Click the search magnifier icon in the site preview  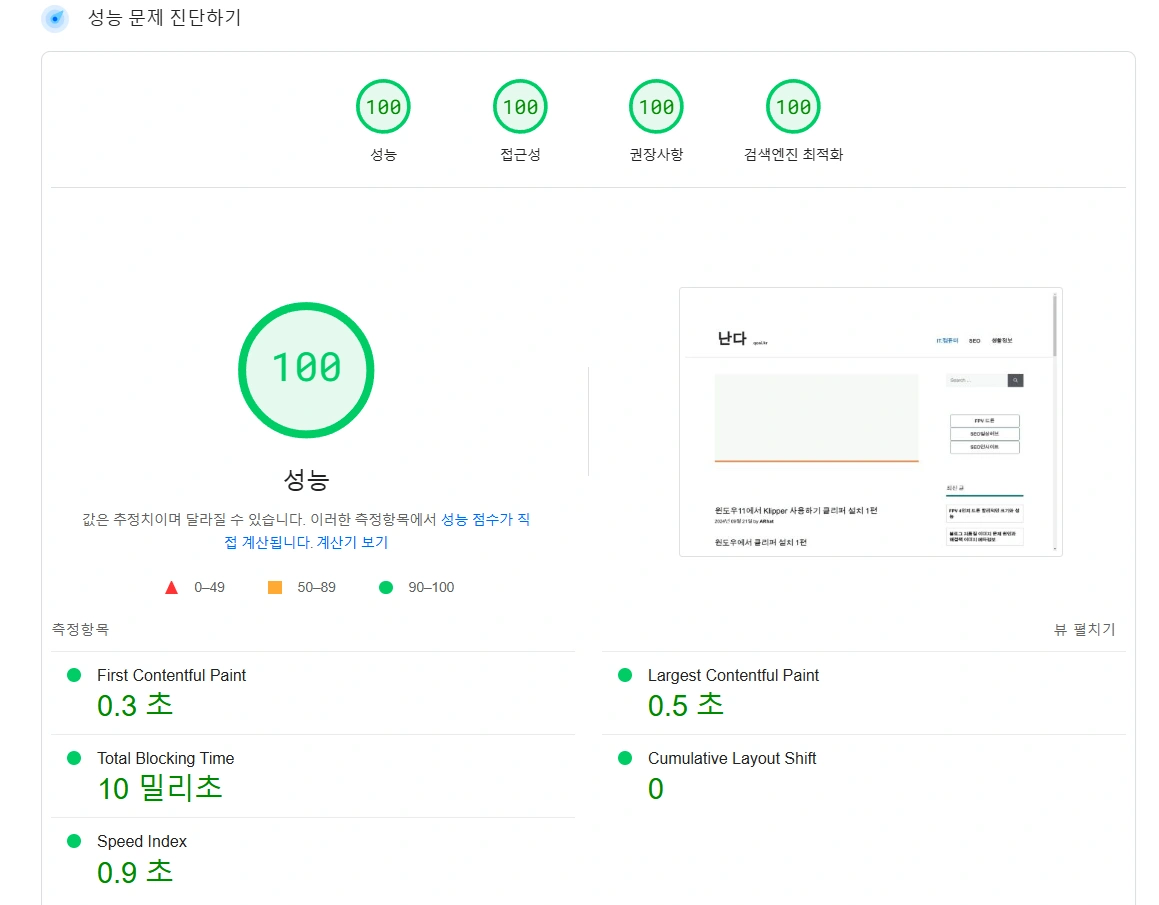click(1015, 380)
